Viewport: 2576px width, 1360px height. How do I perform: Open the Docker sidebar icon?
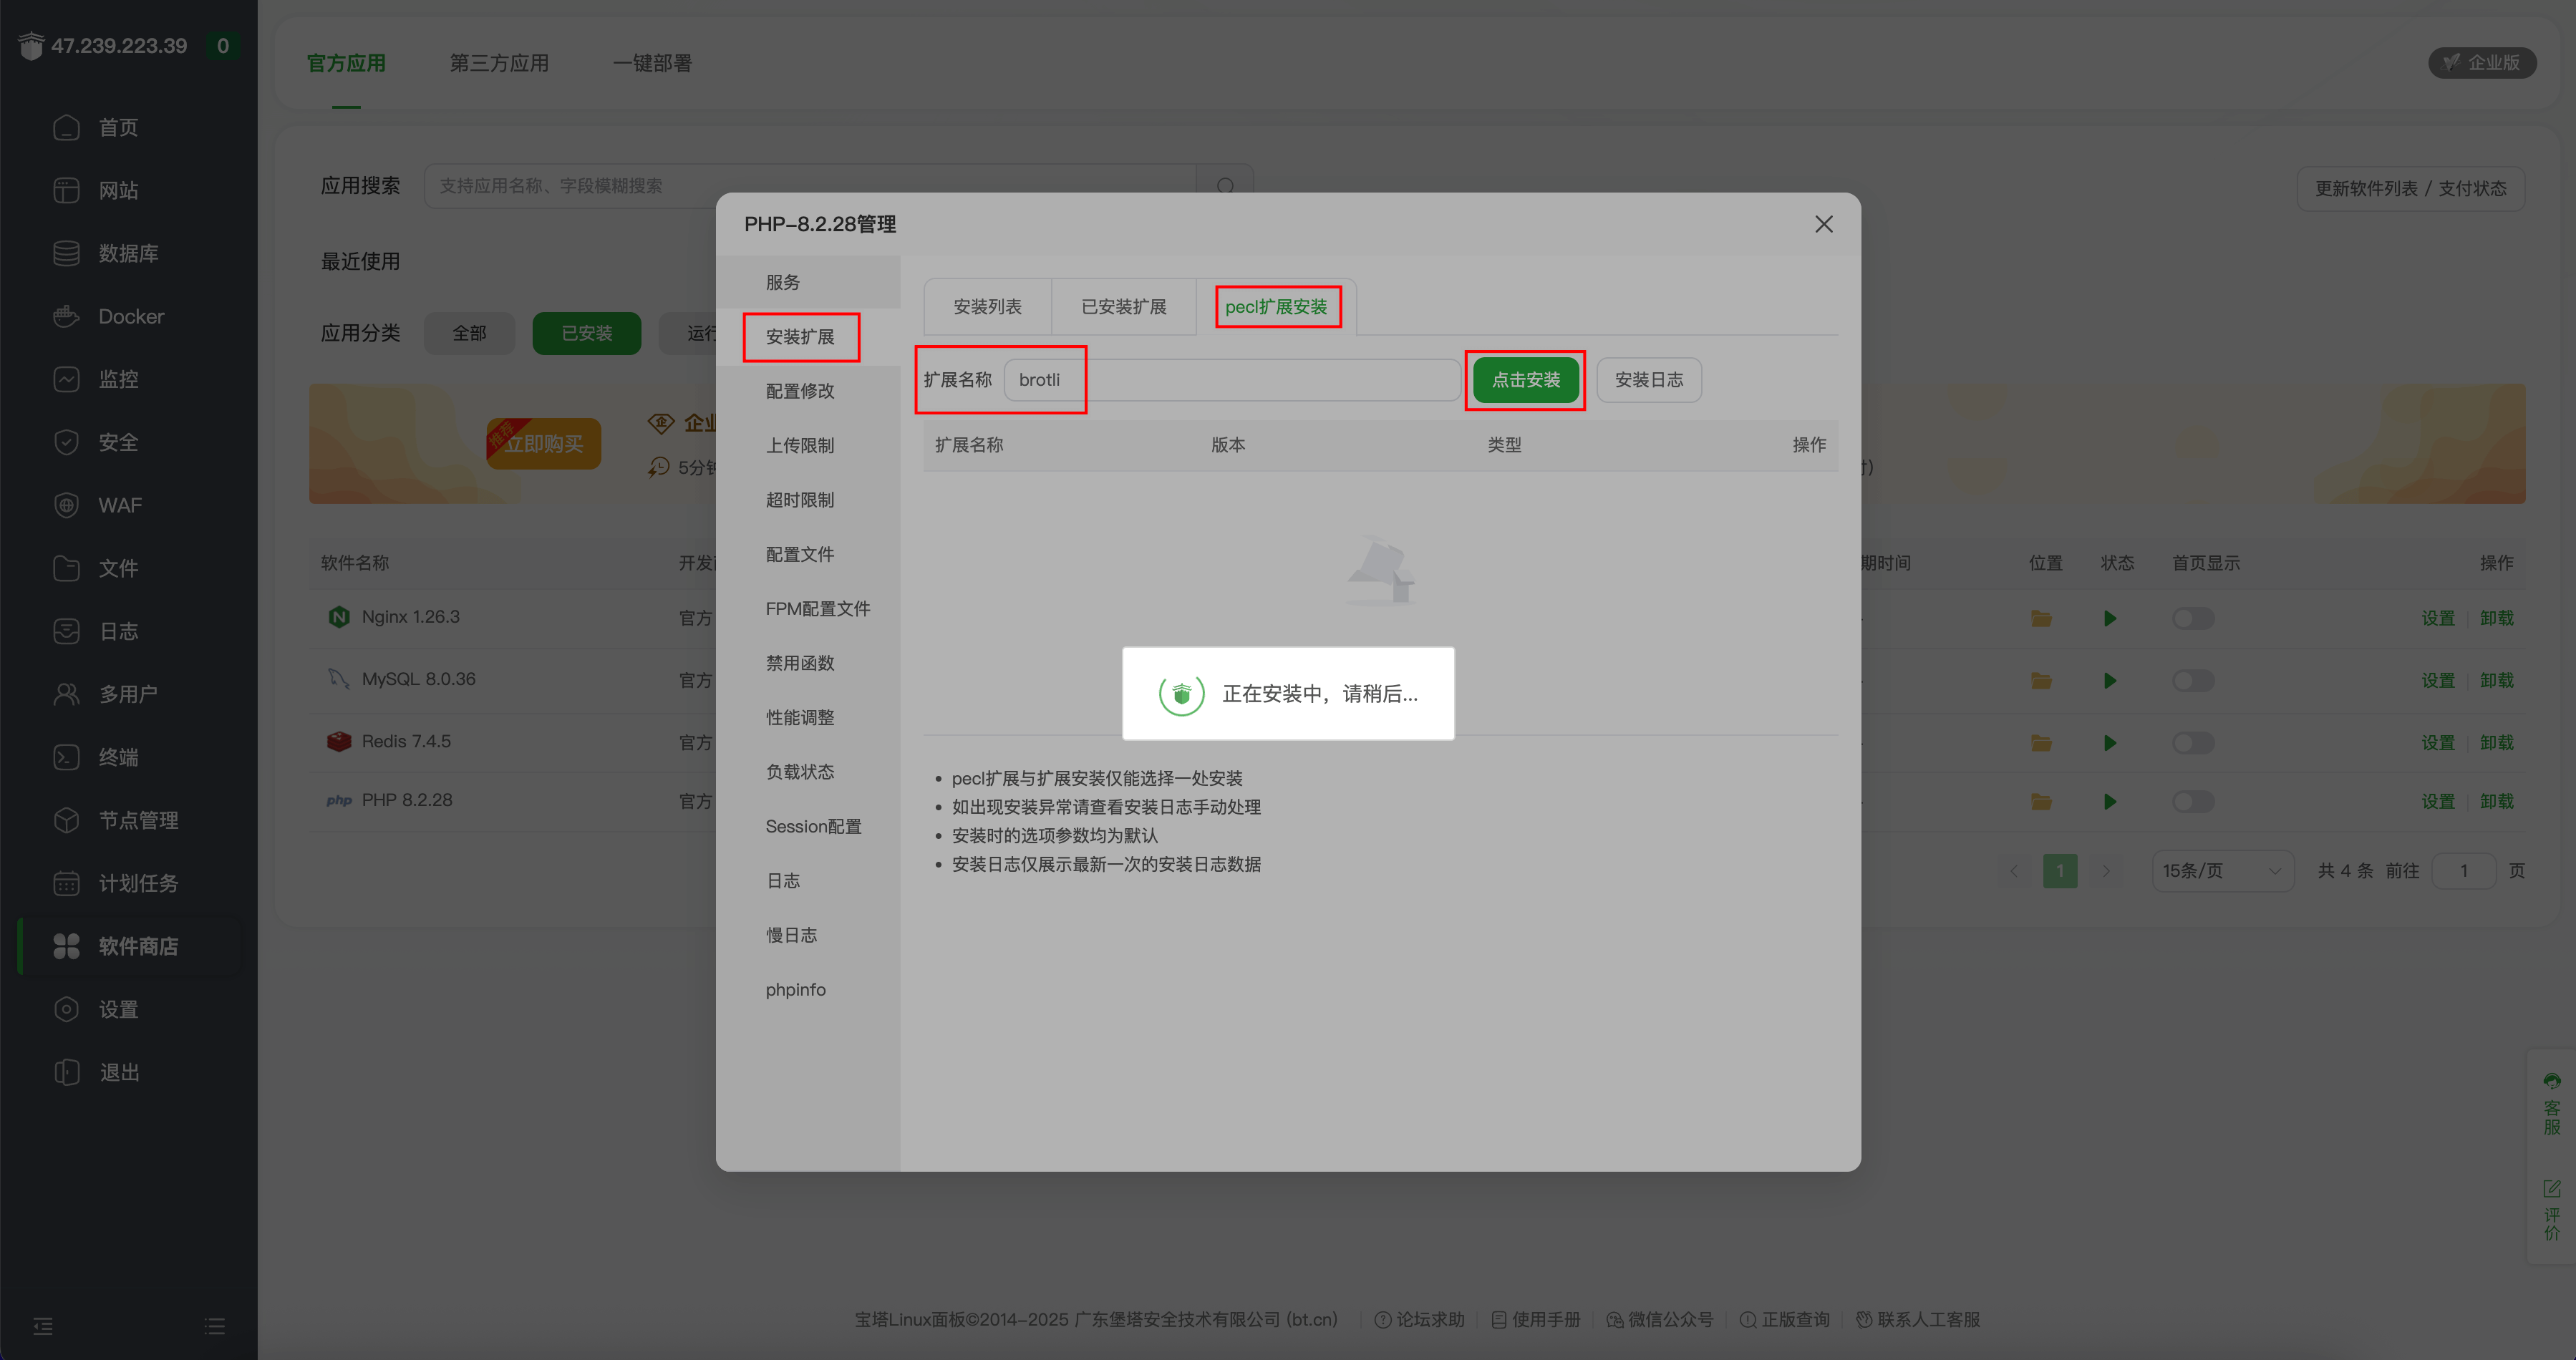(x=66, y=316)
